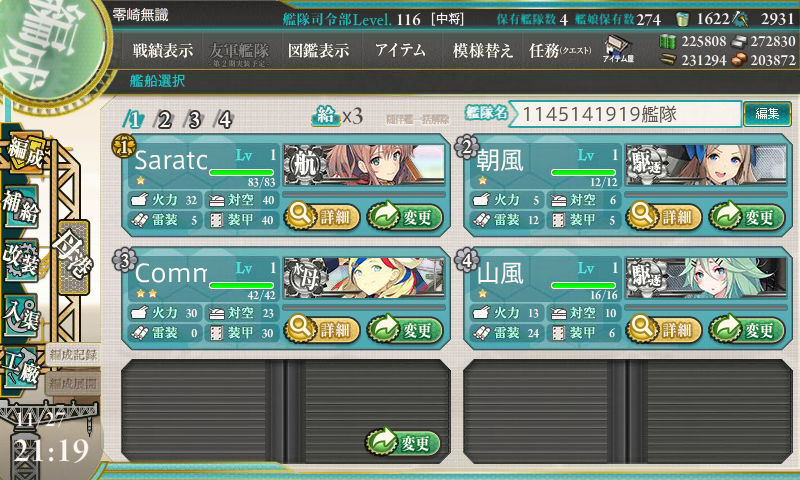800x480 pixels.
Task: Click the 給 ×3 supply ration icon
Action: click(x=337, y=116)
